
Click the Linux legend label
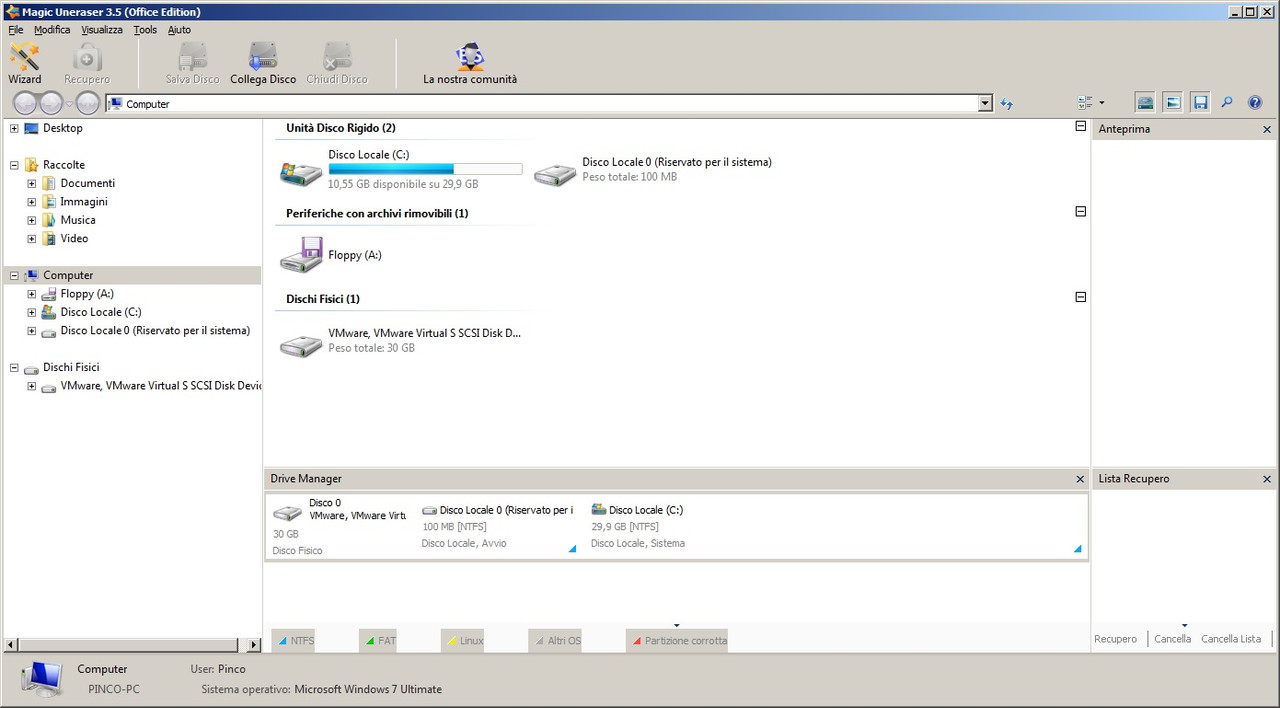[x=463, y=641]
